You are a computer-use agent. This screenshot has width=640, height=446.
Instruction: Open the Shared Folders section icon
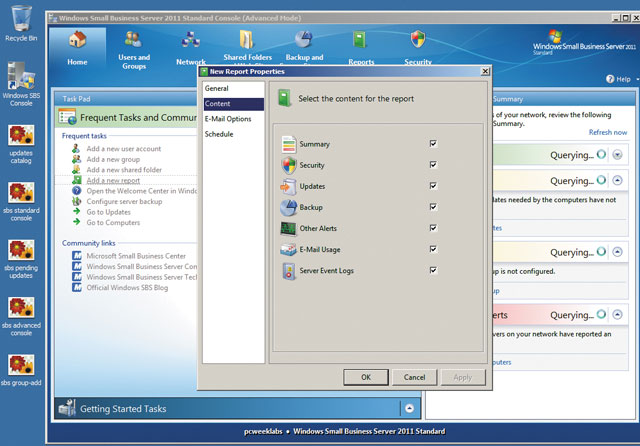coord(247,40)
